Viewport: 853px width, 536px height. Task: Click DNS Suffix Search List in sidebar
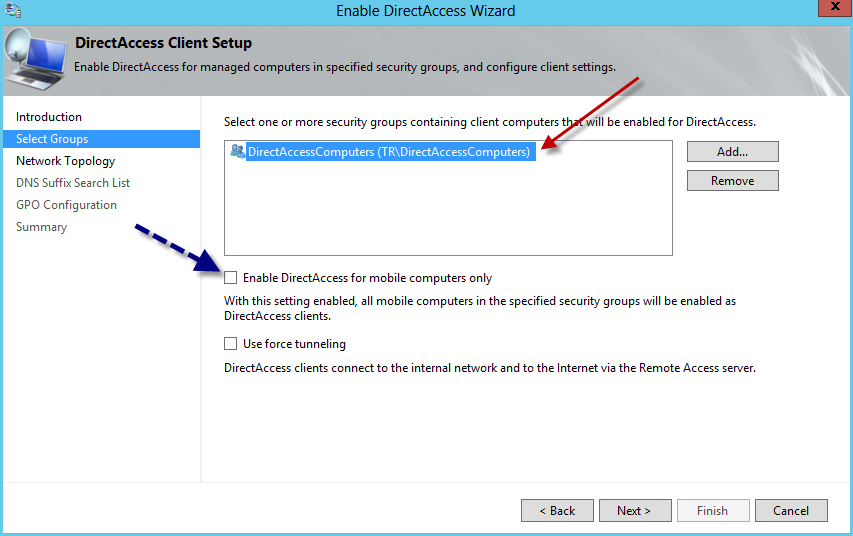[x=73, y=183]
